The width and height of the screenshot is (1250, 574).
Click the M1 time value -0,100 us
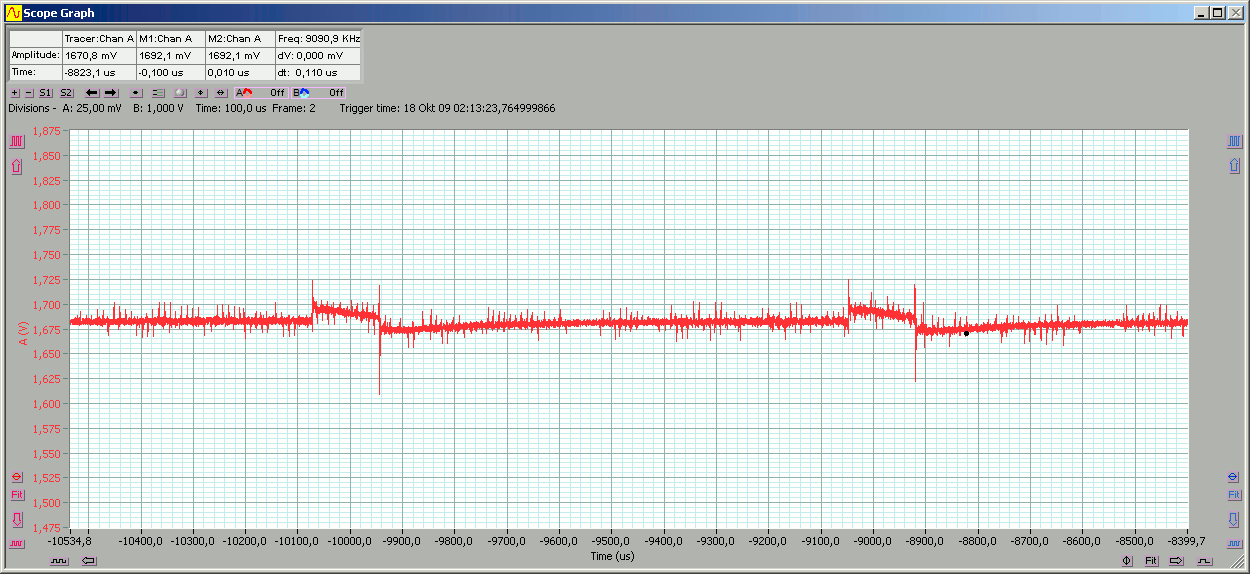(170, 73)
